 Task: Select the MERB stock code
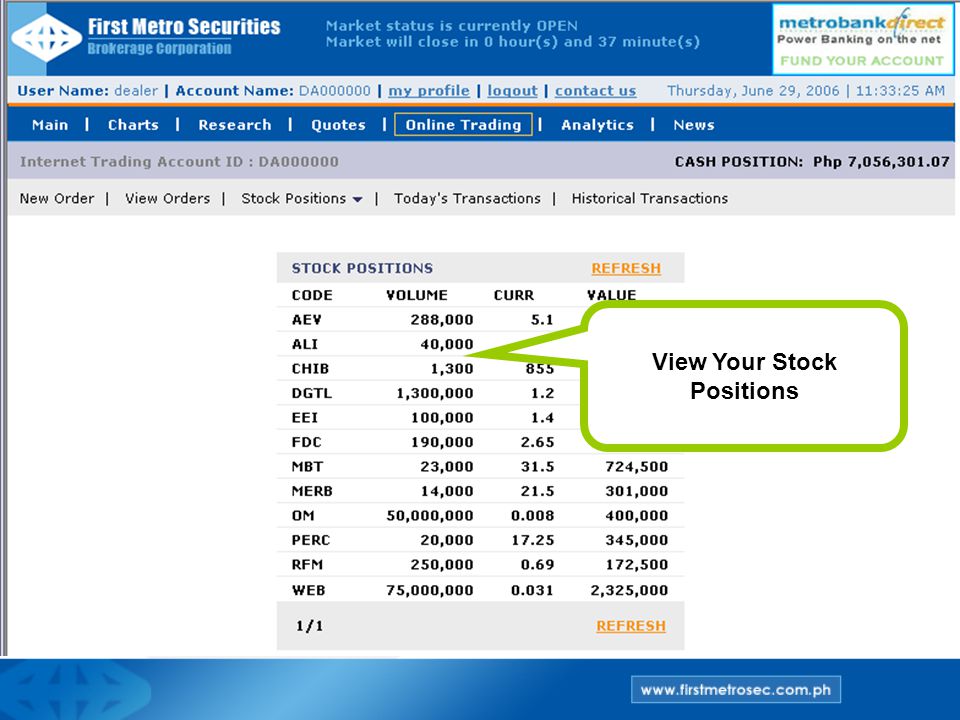click(312, 491)
